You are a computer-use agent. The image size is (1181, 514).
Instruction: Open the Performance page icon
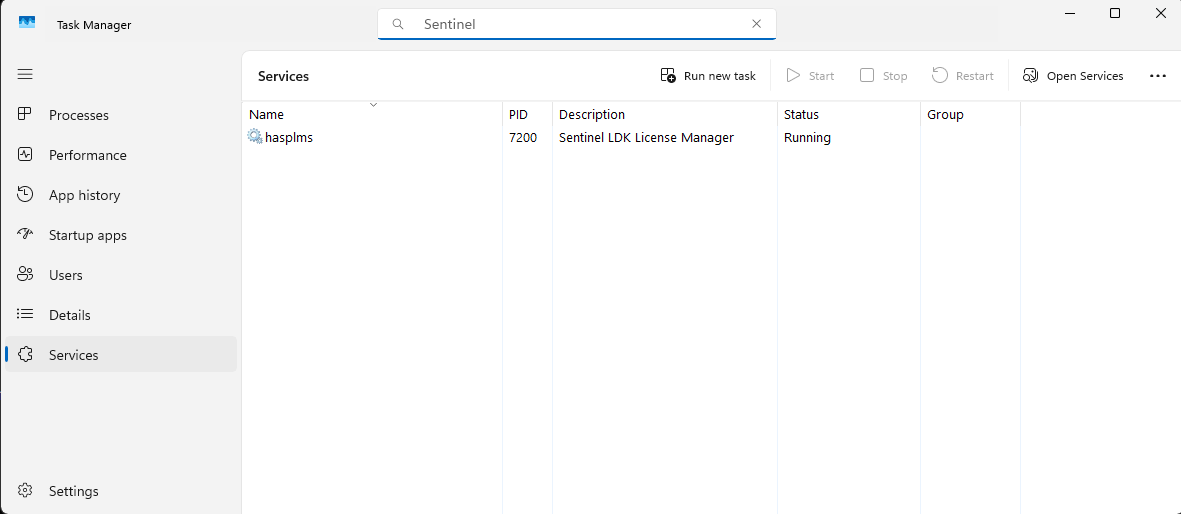pos(26,155)
